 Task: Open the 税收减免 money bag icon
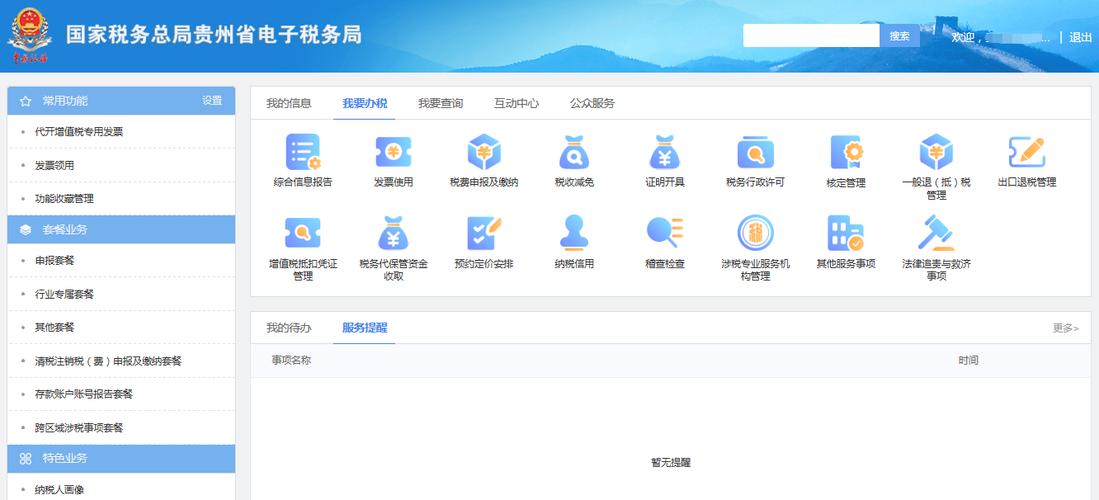(574, 152)
